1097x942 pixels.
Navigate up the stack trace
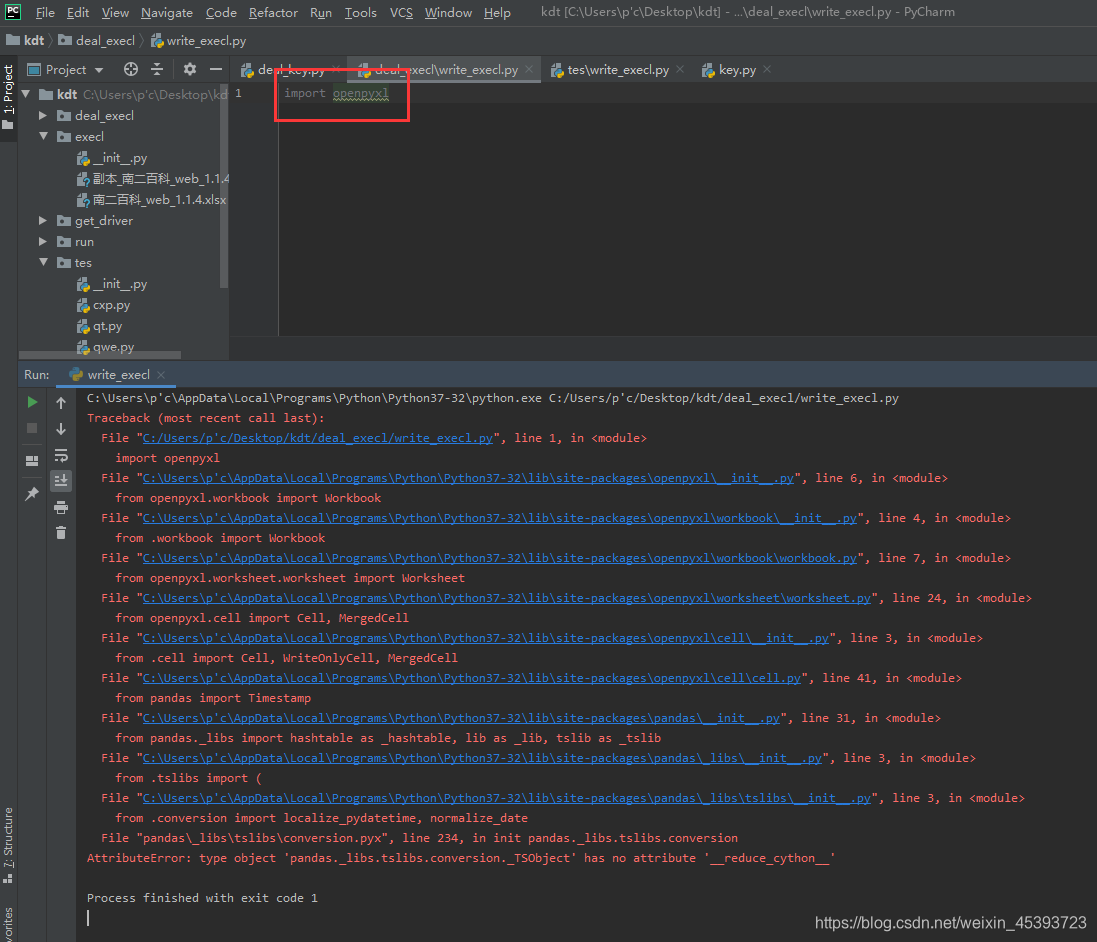(x=60, y=403)
